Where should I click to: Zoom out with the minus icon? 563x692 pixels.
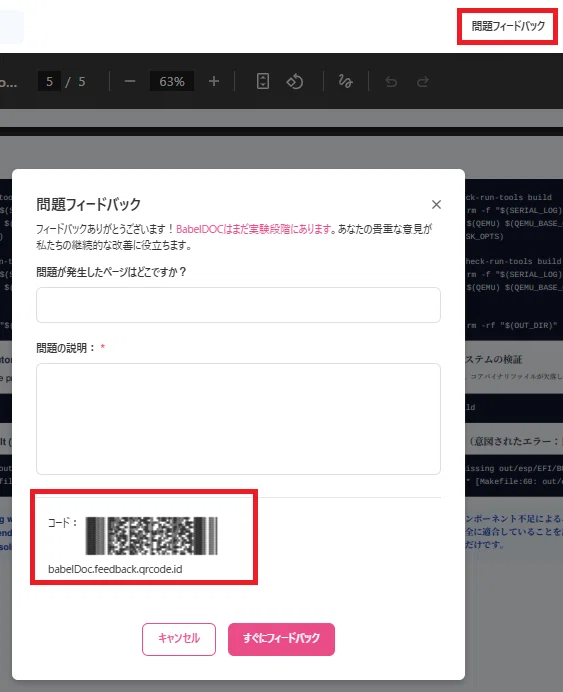130,82
